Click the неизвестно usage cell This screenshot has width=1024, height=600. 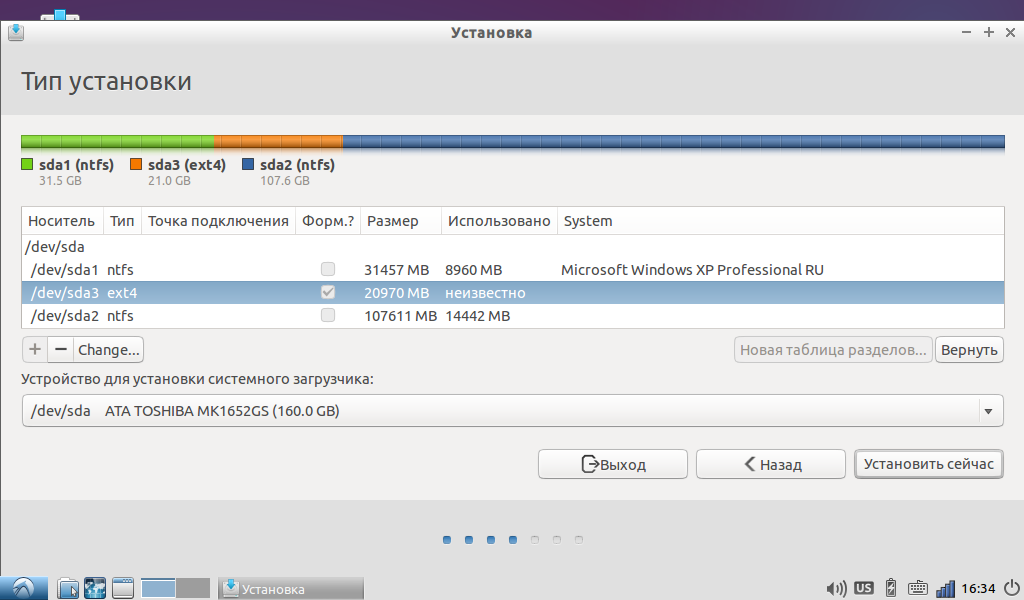[x=485, y=292]
